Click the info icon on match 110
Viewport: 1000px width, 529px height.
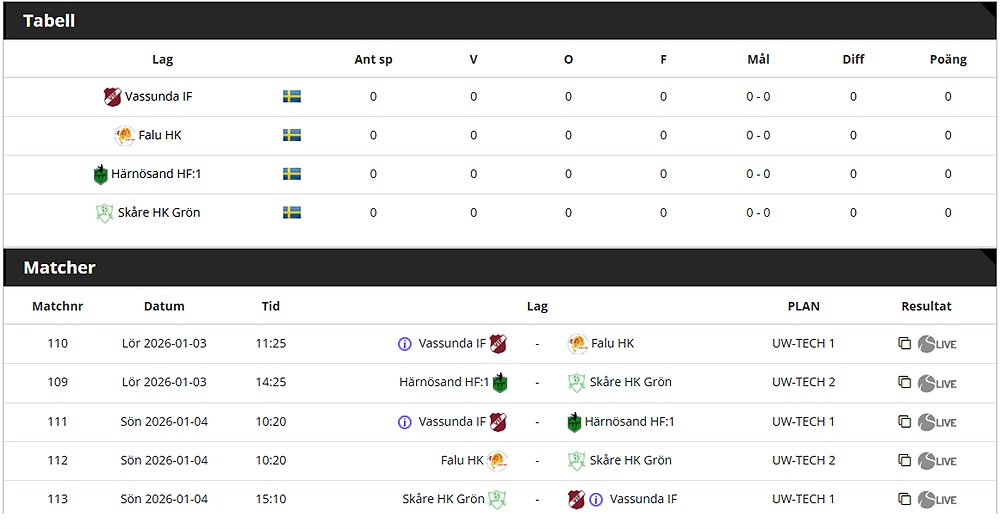[405, 344]
